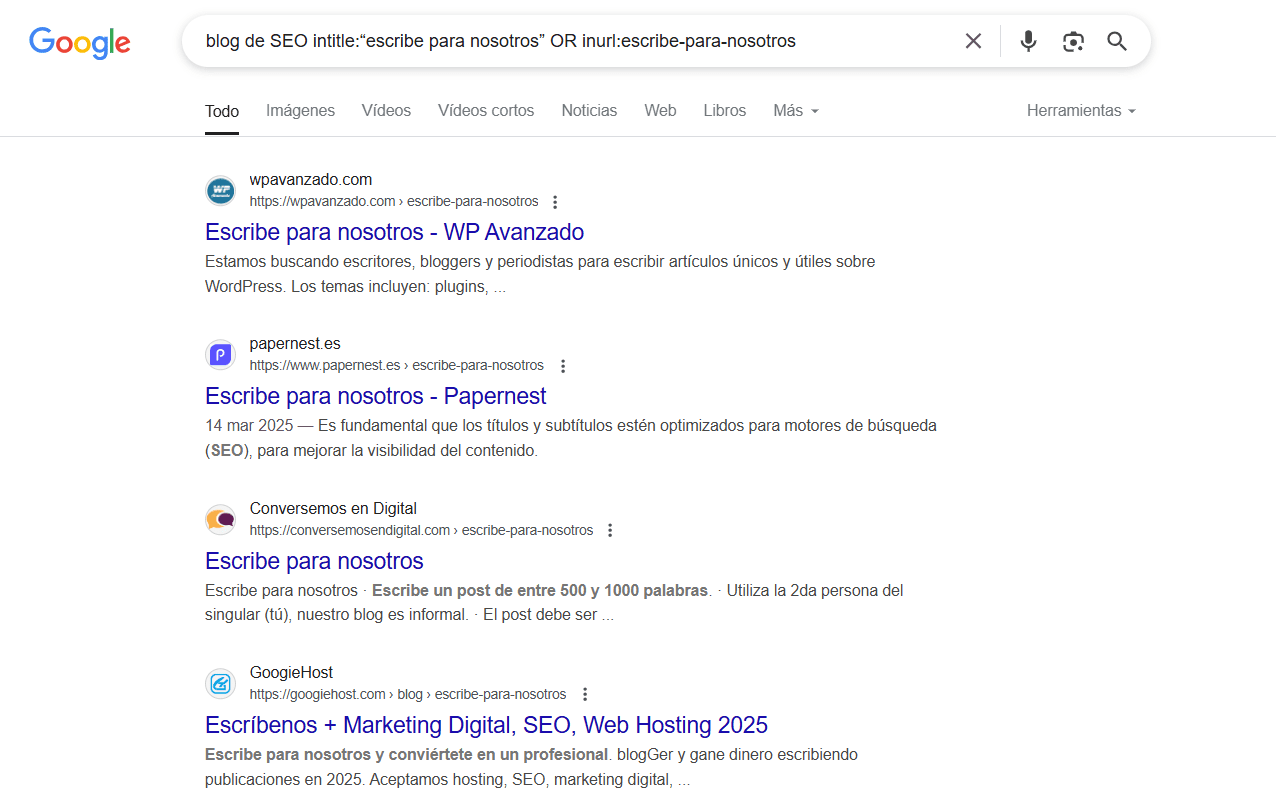The height and width of the screenshot is (806, 1276).
Task: Open Conversemos en Digital's Escribe para nosotros link
Action: (x=314, y=560)
